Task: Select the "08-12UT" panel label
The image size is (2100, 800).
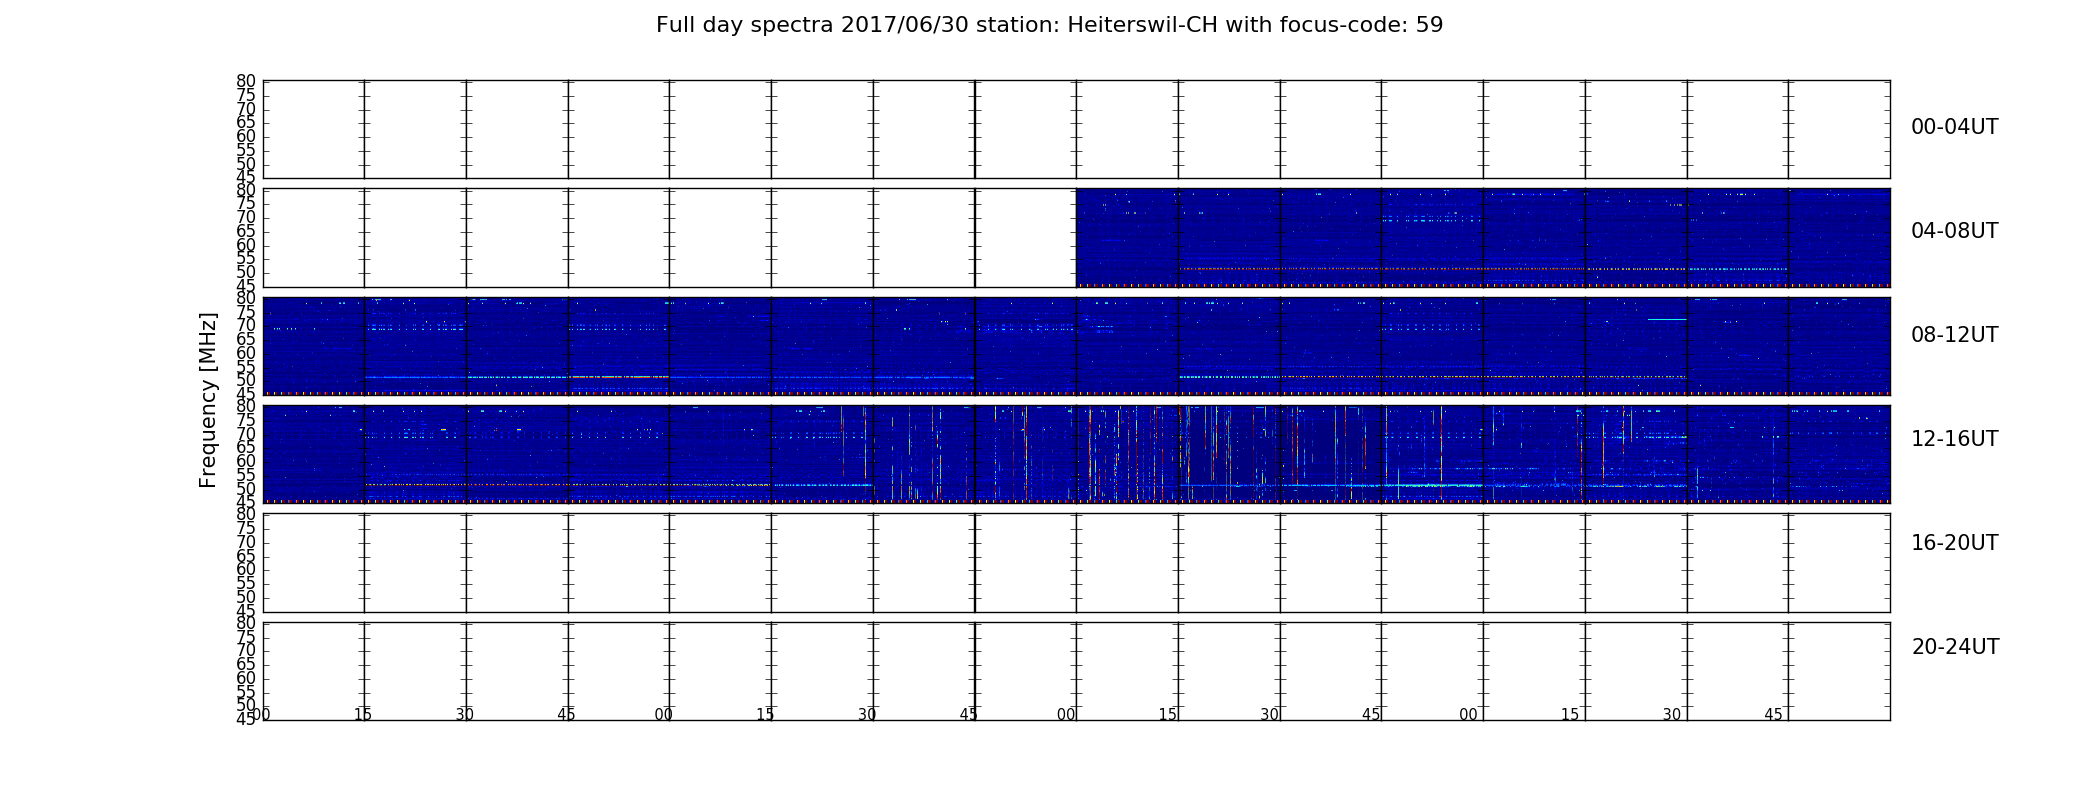Action: 1954,335
